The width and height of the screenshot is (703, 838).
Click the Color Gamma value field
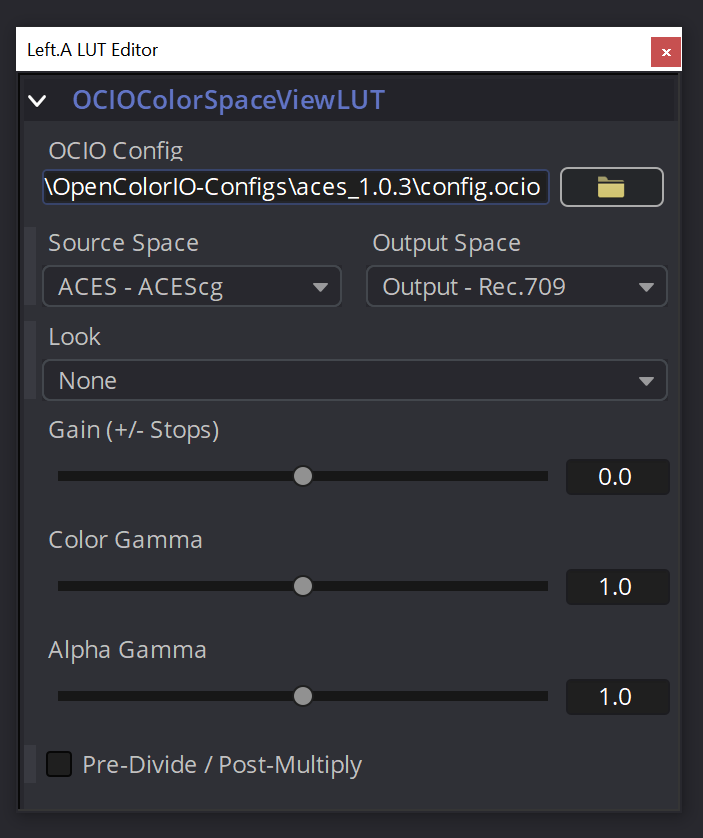pos(616,587)
